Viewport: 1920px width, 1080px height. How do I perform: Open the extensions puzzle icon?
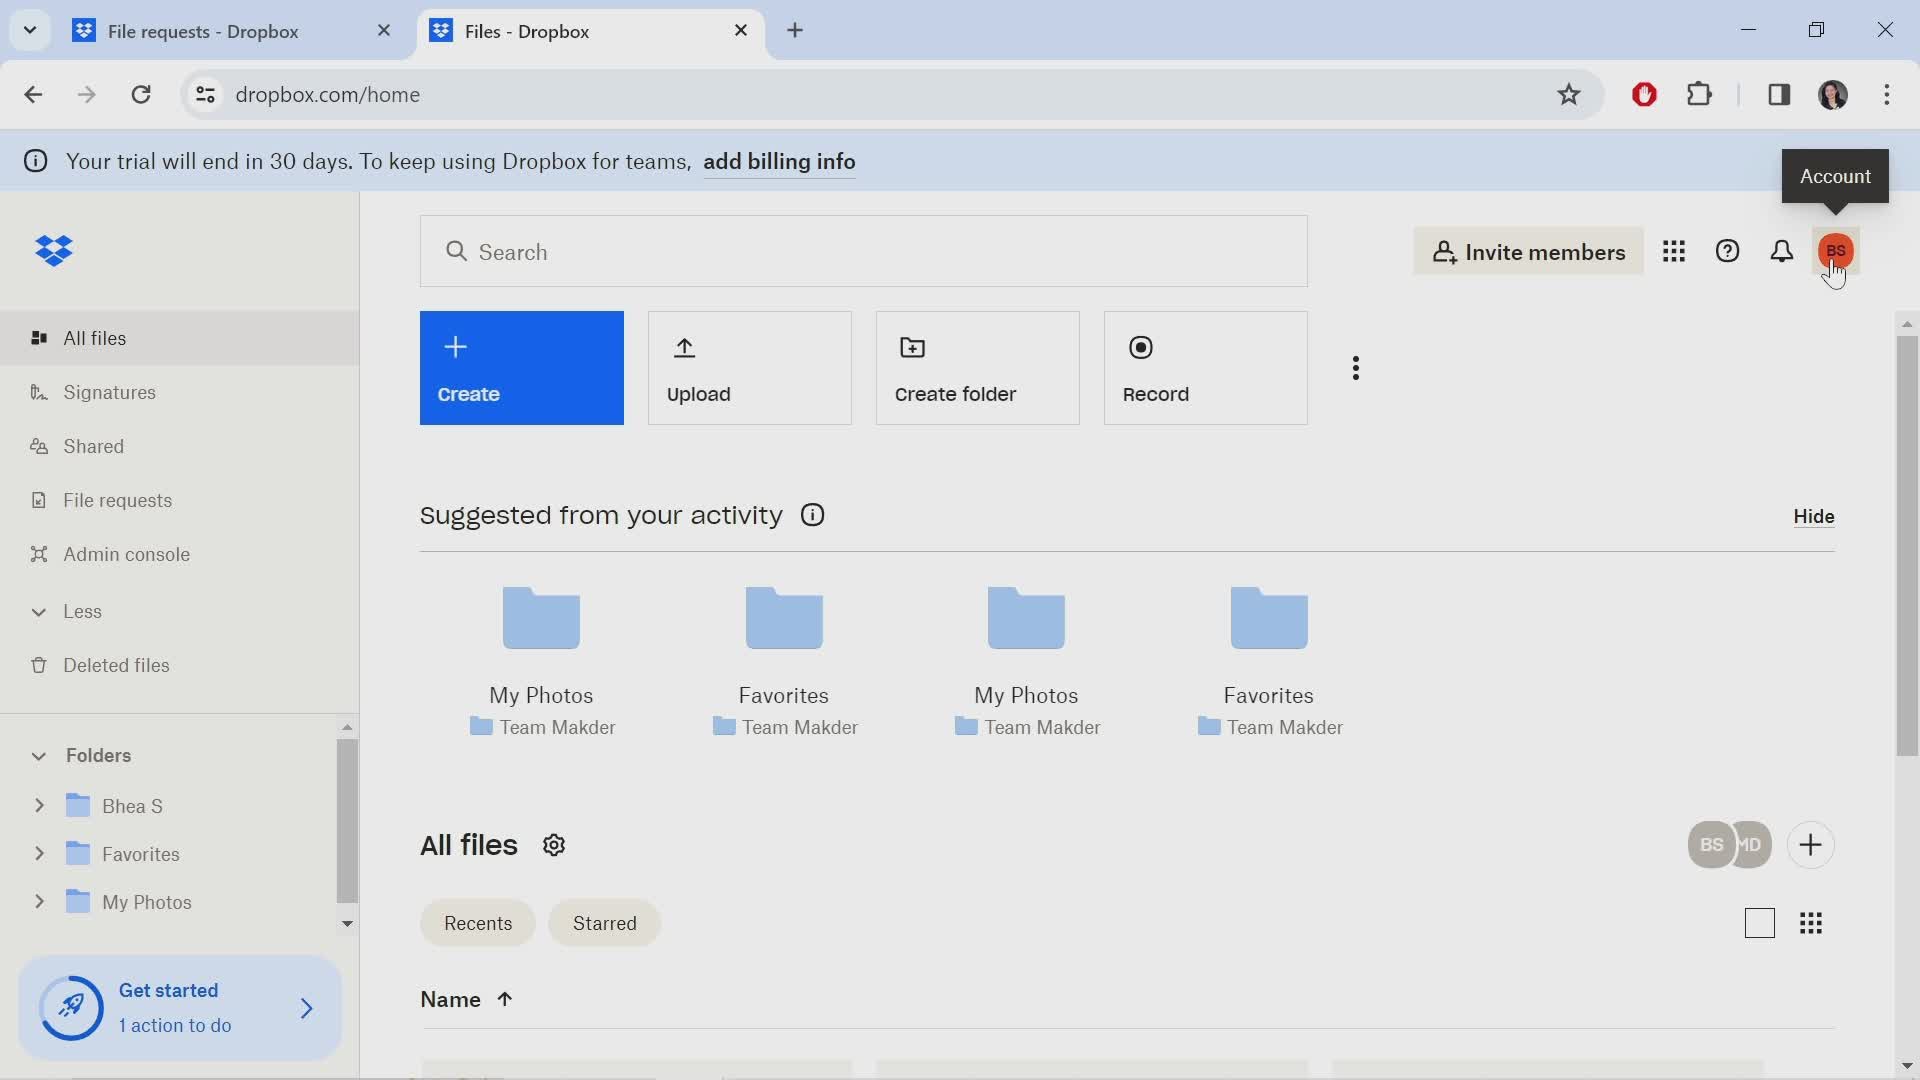(1699, 95)
